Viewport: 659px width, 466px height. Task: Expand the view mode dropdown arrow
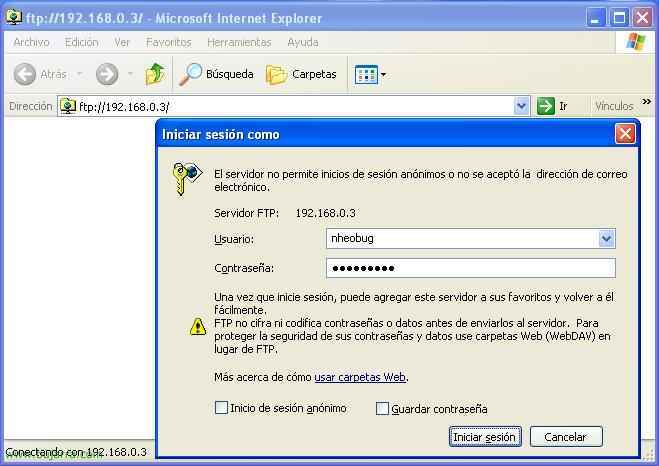[x=383, y=75]
